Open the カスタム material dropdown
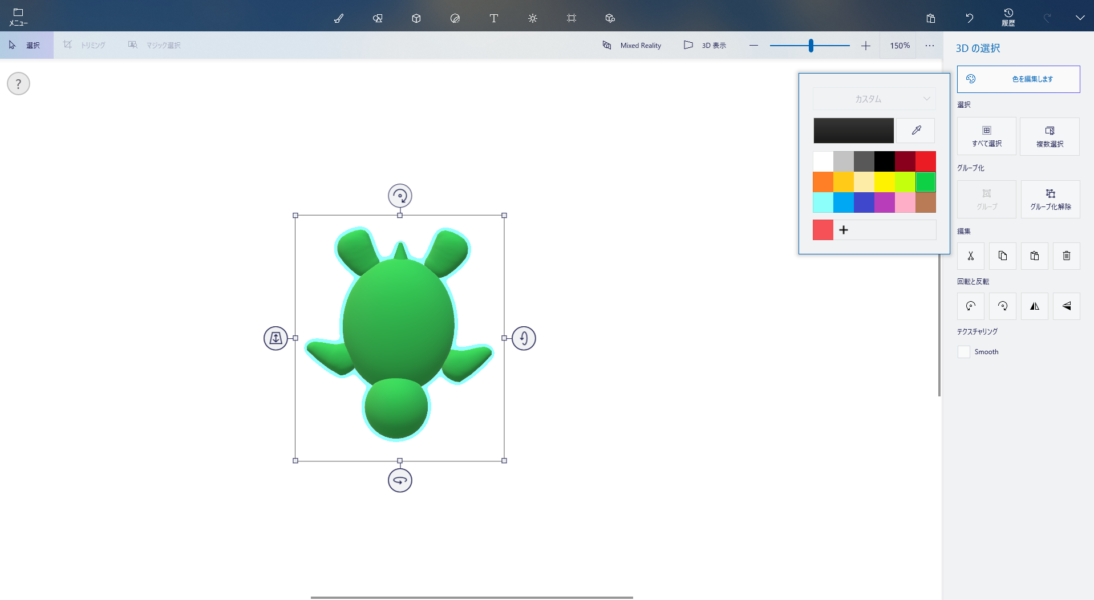1094x600 pixels. click(874, 99)
